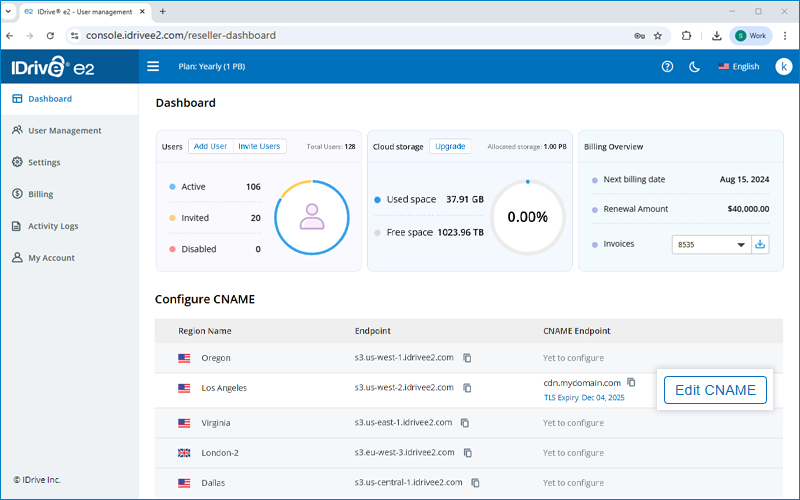Open the hamburger menu in the header
Viewport: 800px width, 500px height.
[153, 66]
